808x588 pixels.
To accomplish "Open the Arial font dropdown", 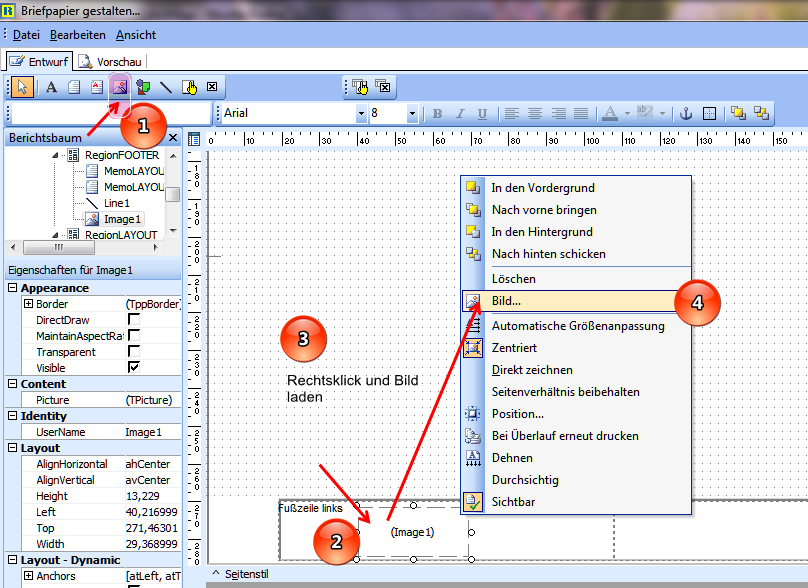I will (x=361, y=113).
